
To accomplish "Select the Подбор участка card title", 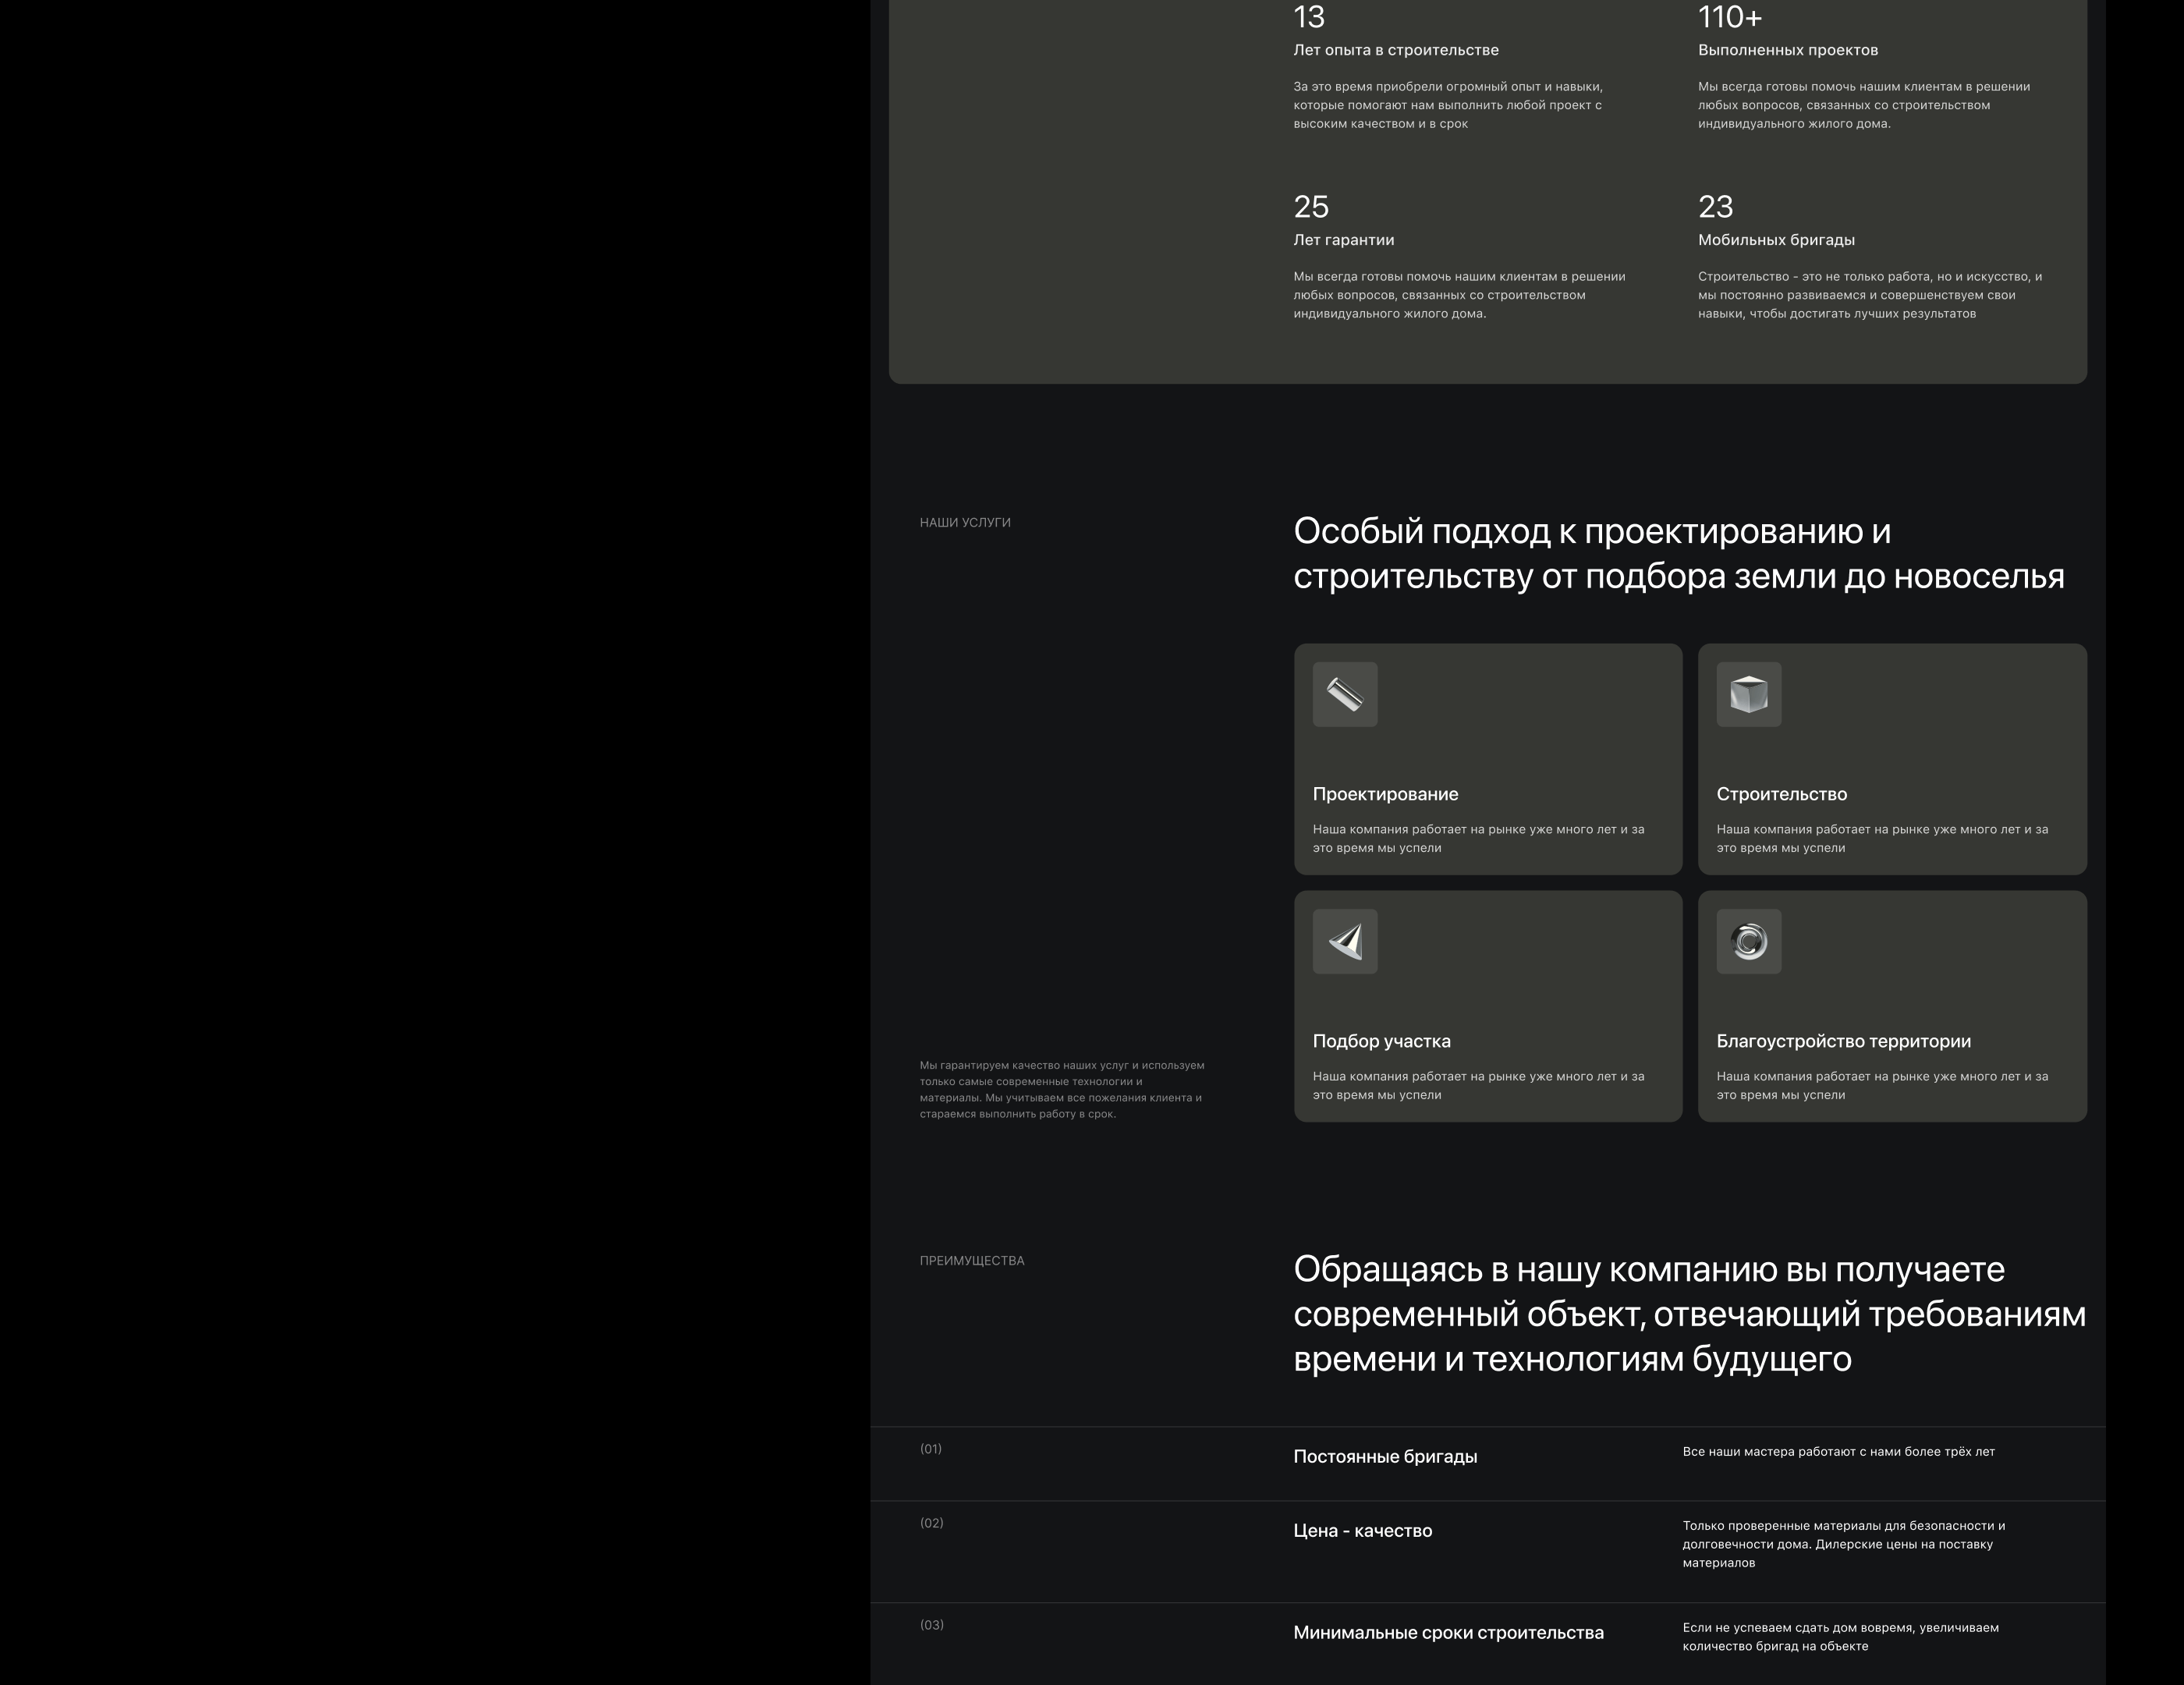I will point(1381,1041).
